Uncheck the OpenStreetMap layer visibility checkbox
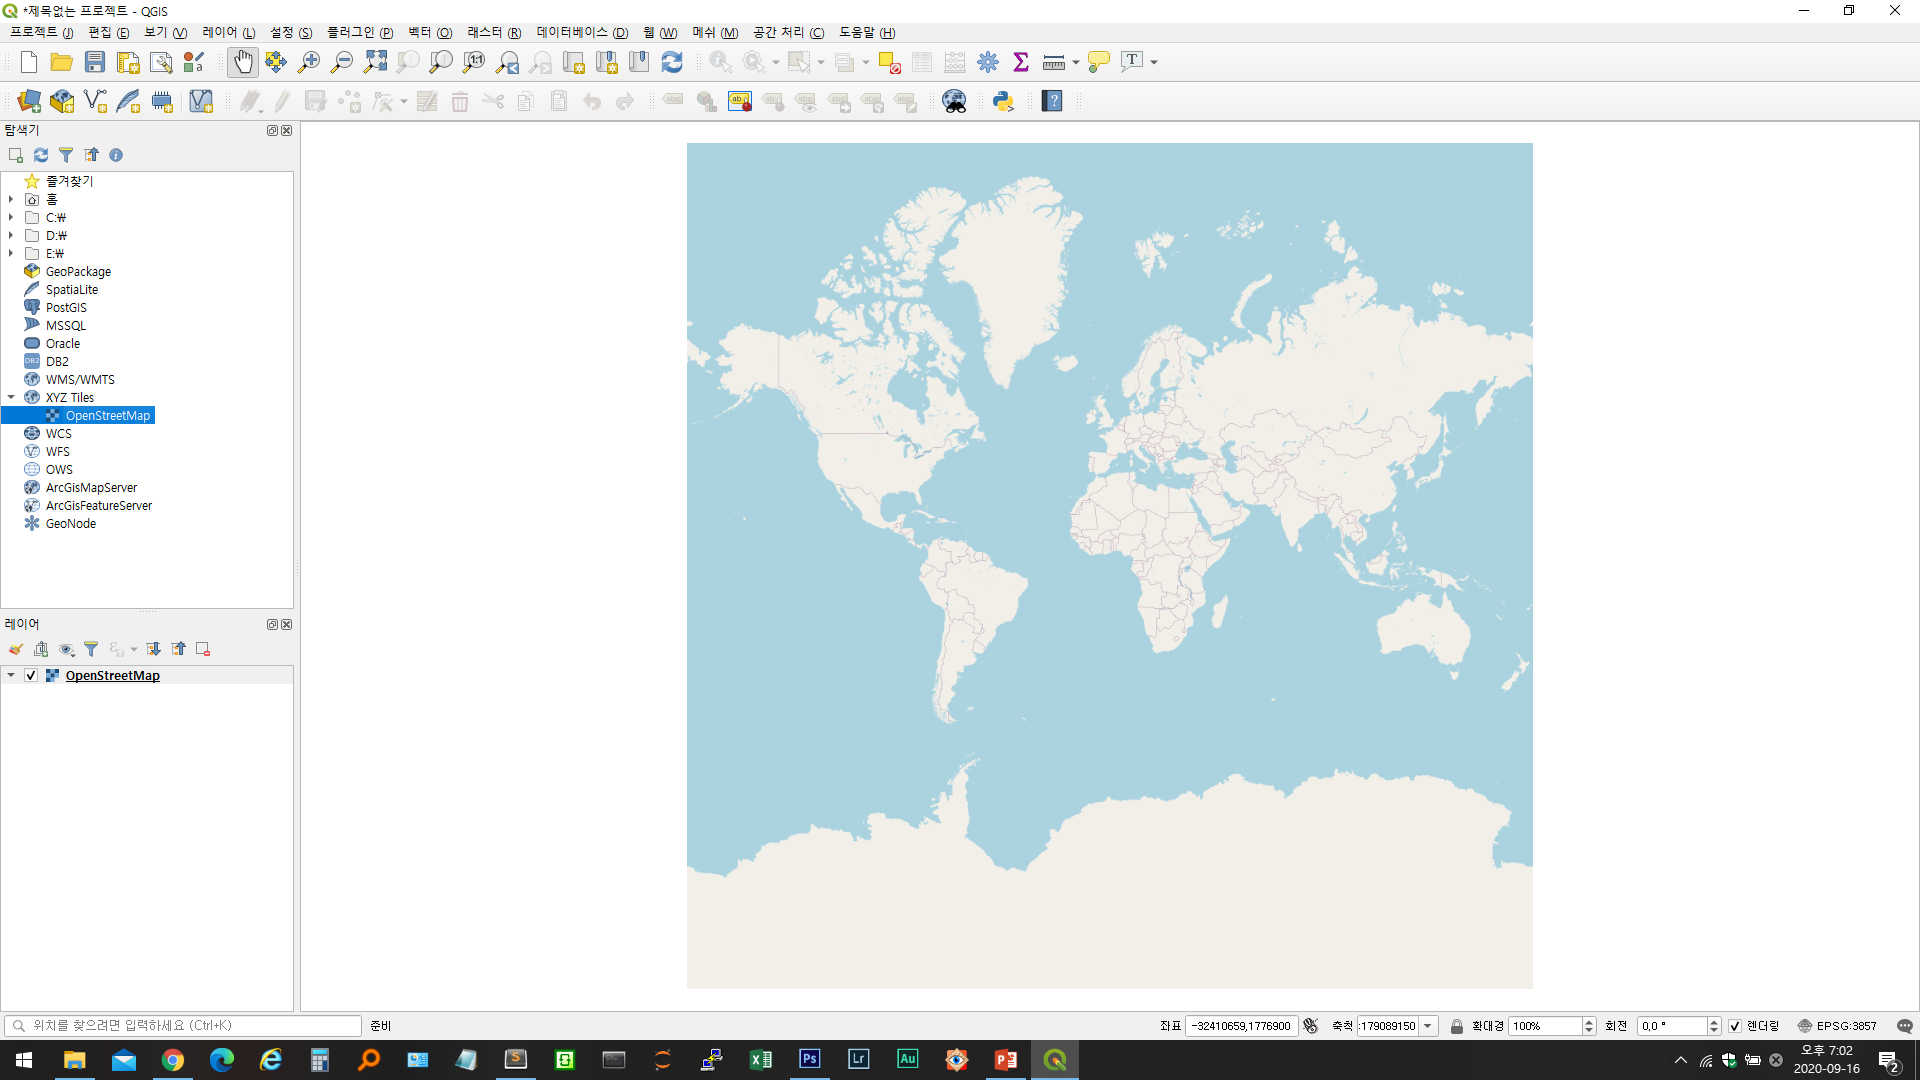1920x1080 pixels. point(31,675)
